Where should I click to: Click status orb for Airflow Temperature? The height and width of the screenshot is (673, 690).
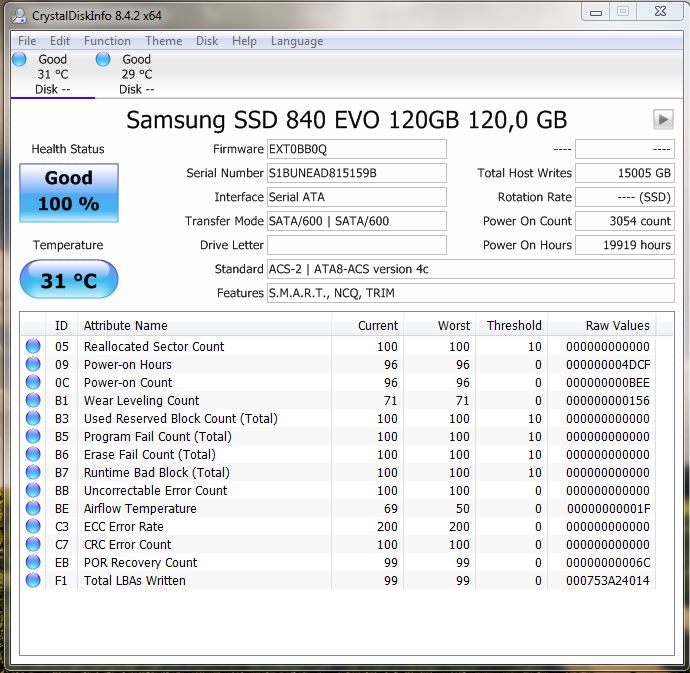pos(33,508)
